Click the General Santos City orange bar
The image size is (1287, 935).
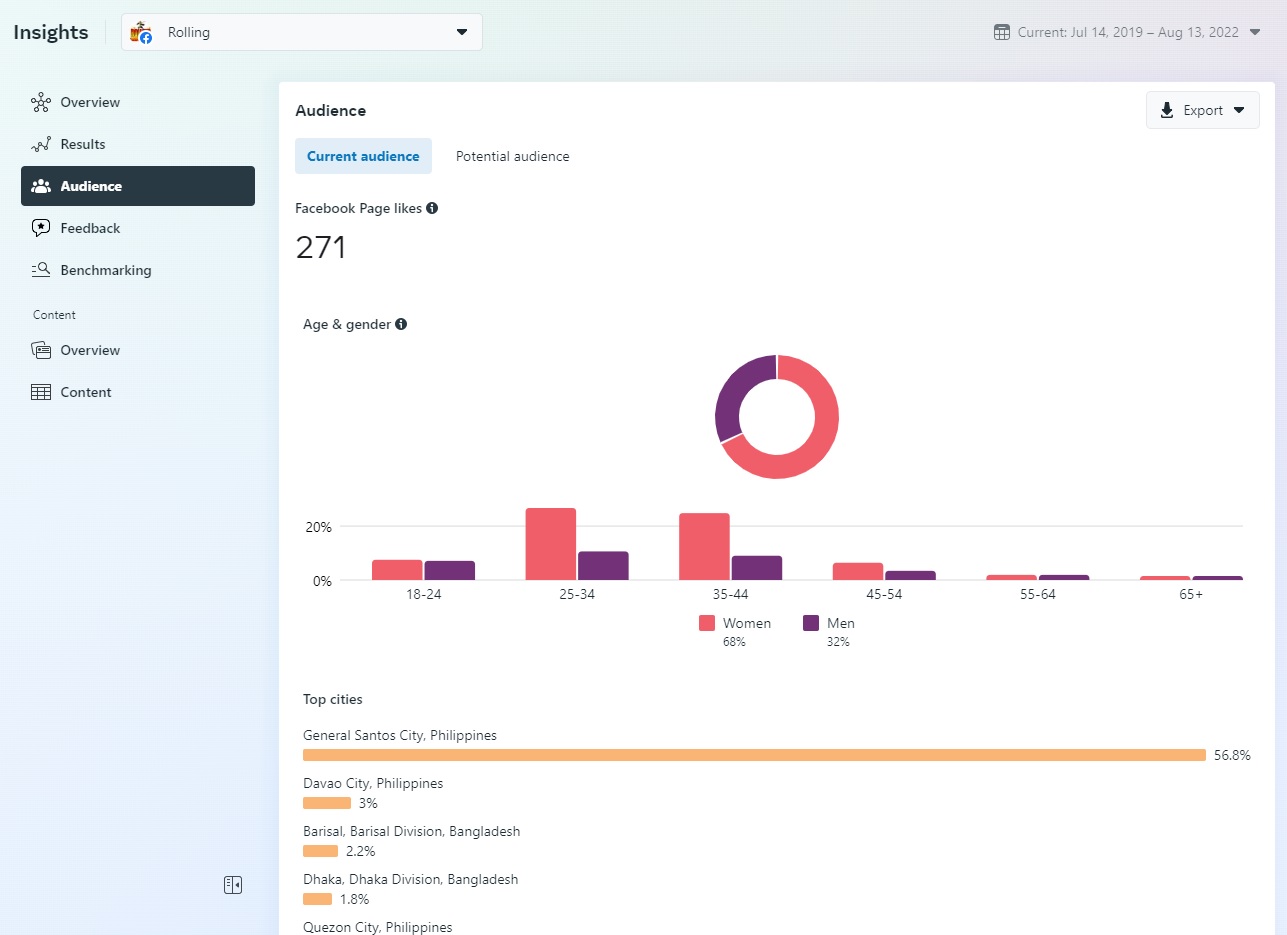click(x=754, y=755)
